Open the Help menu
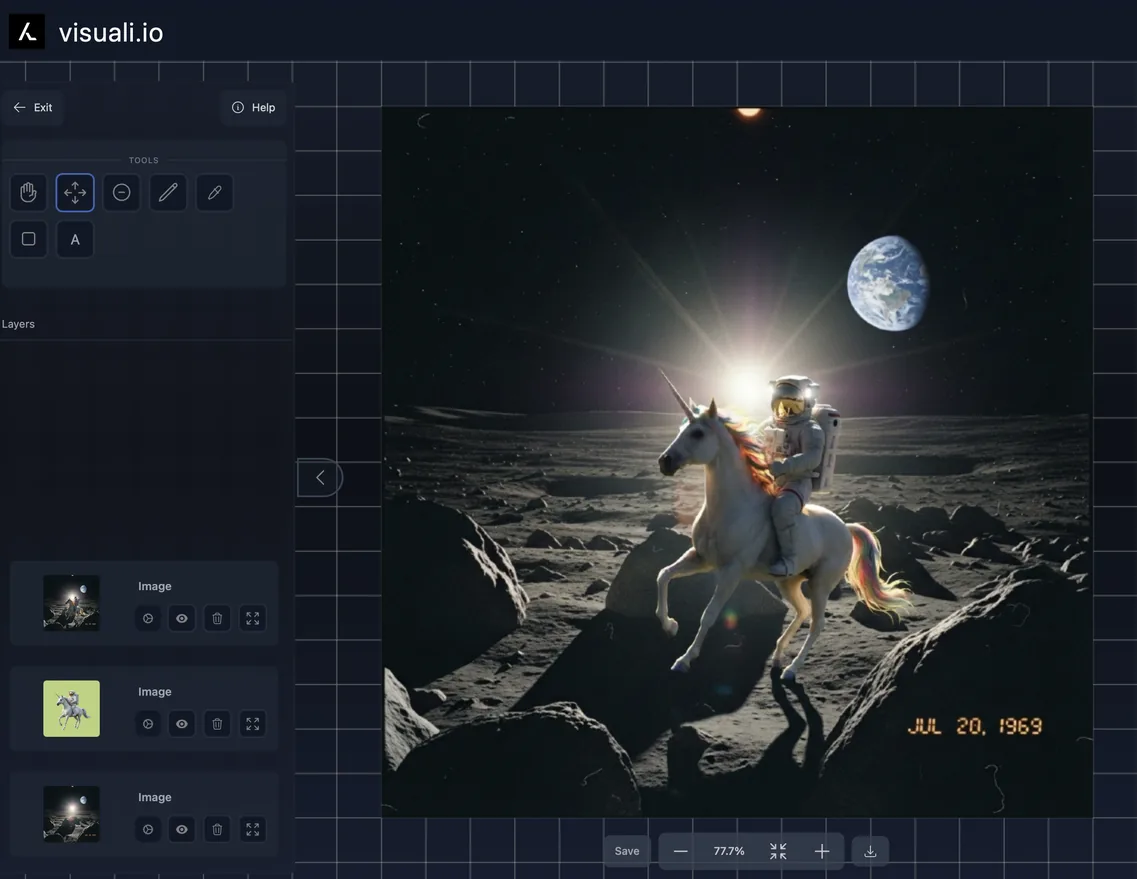 point(253,106)
